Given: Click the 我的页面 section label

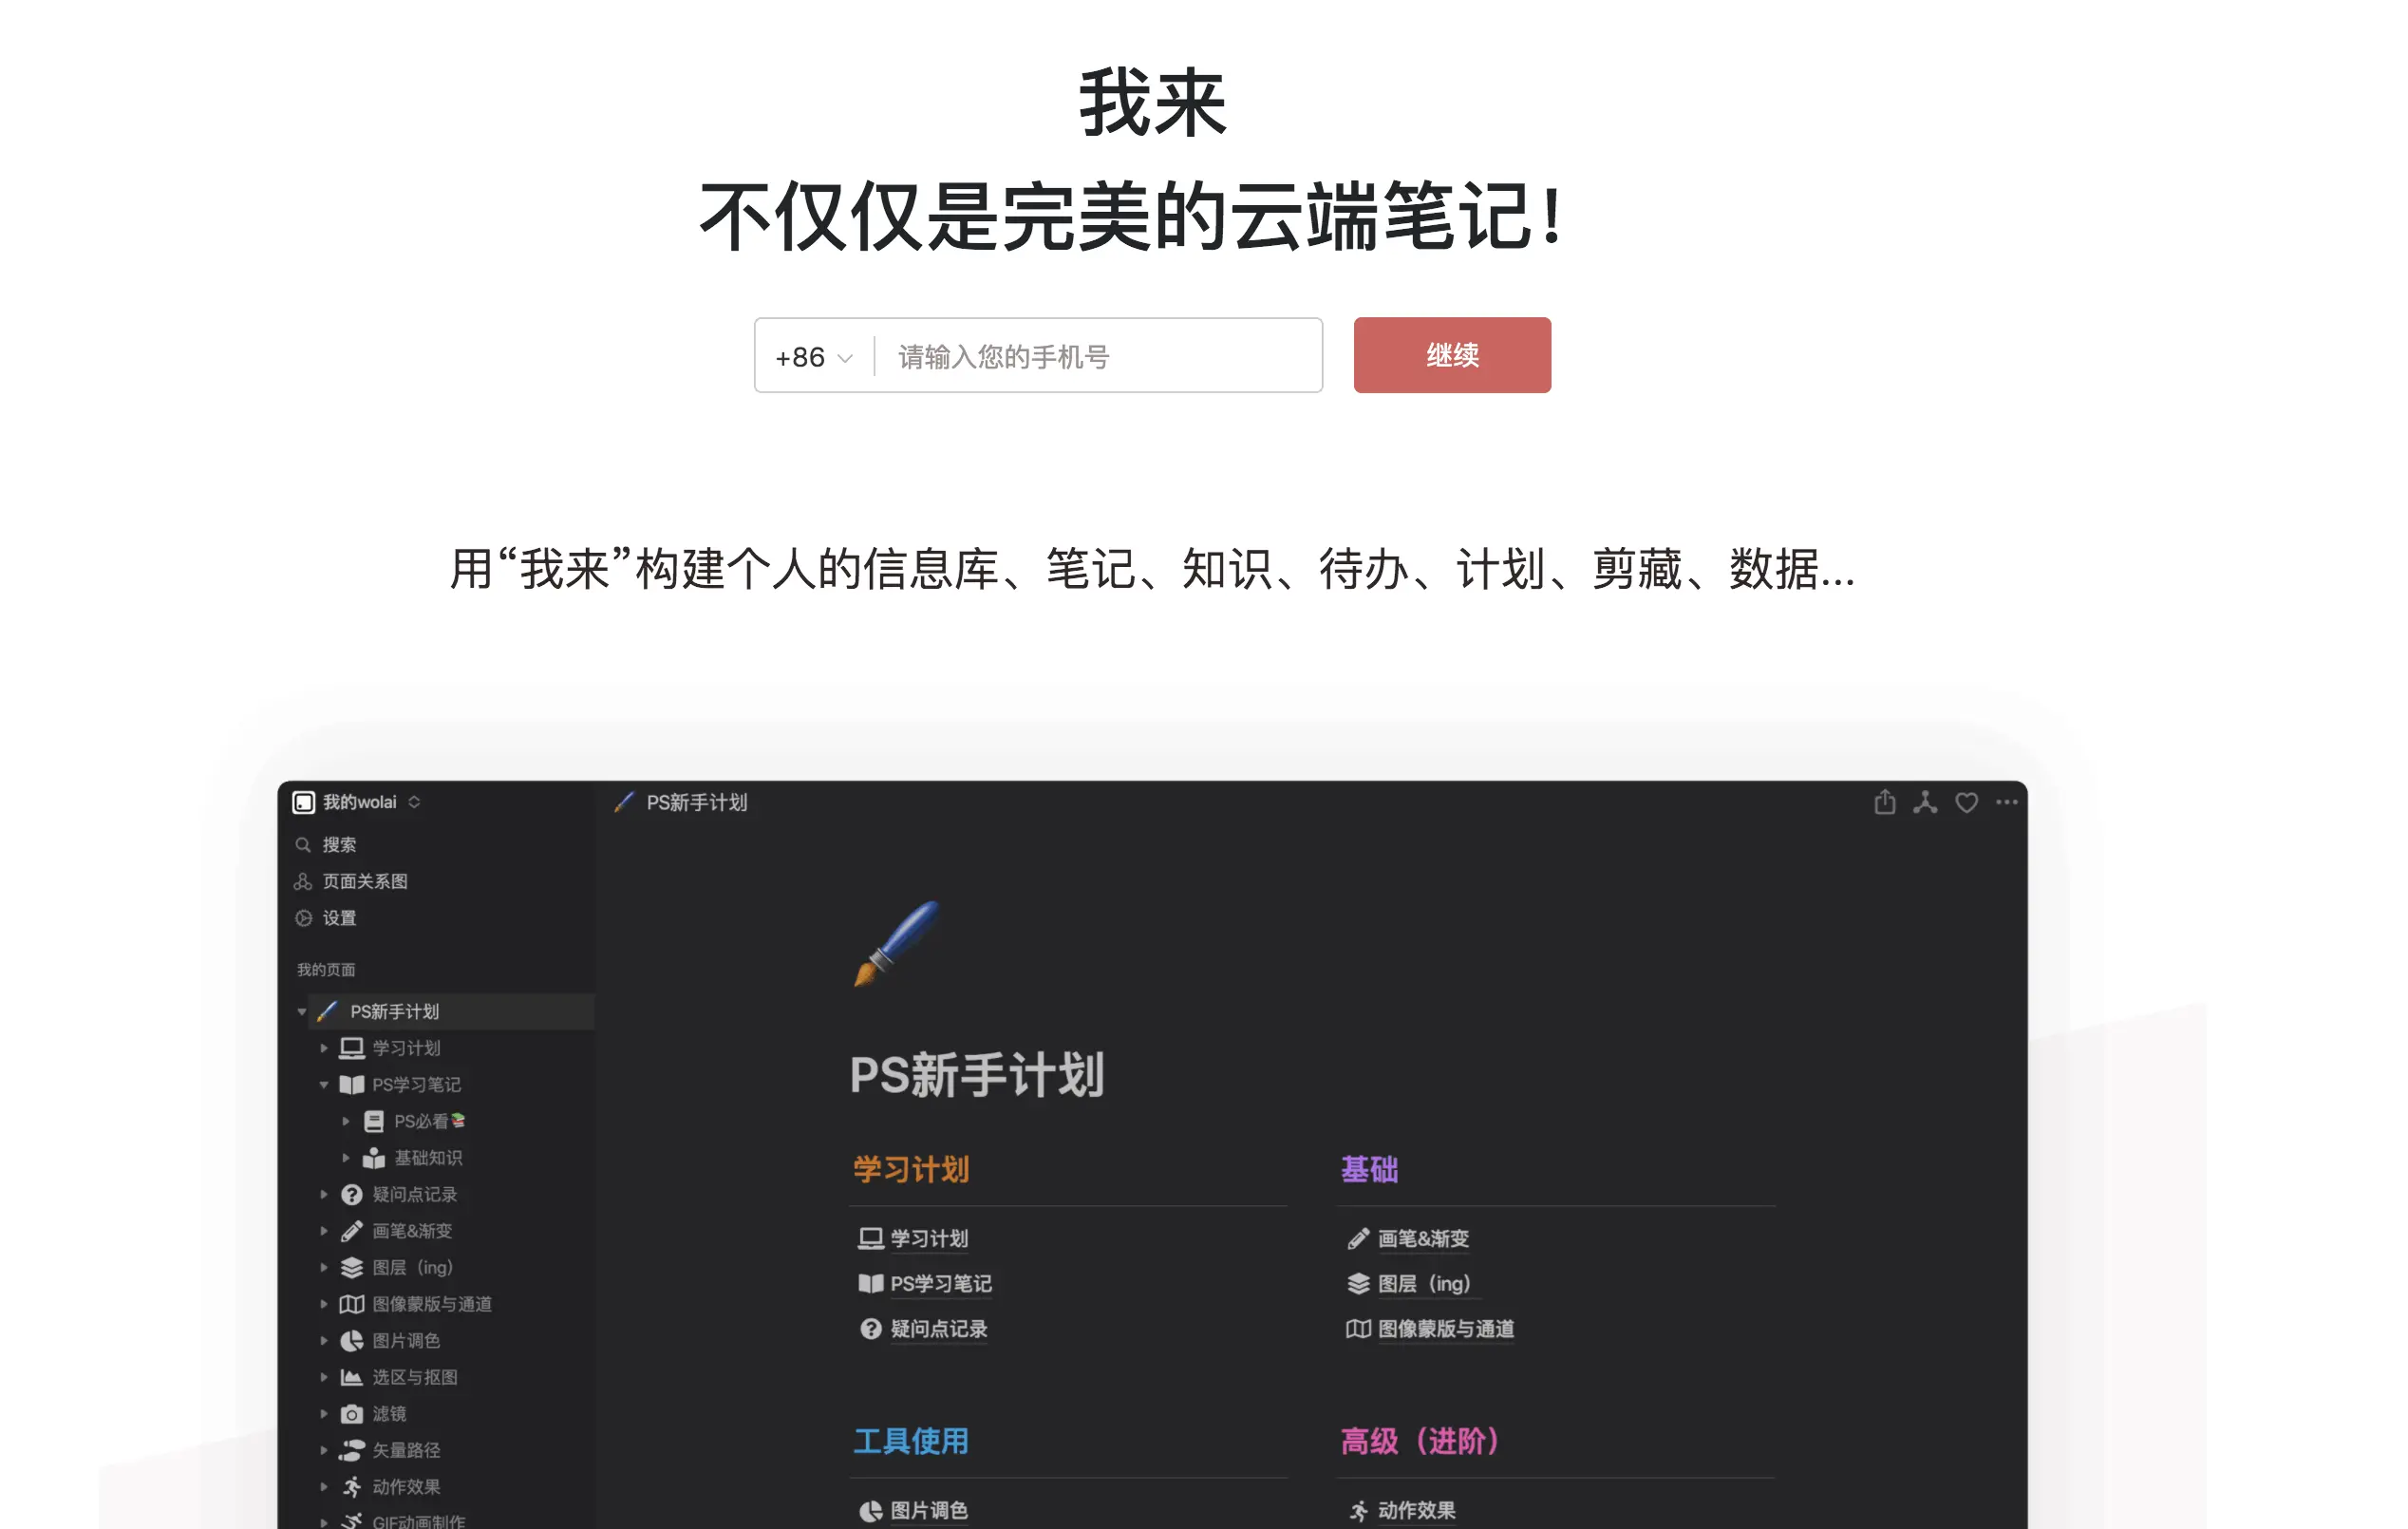Looking at the screenshot, I should coord(326,969).
